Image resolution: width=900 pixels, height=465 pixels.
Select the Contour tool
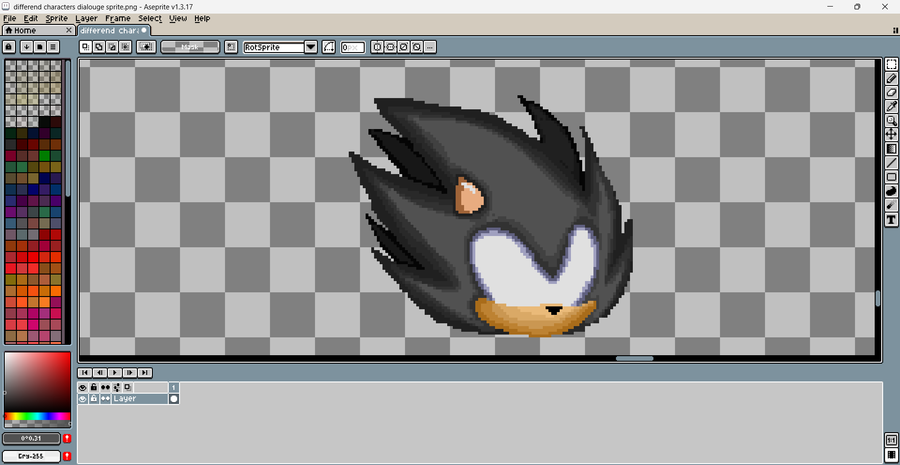tap(891, 191)
